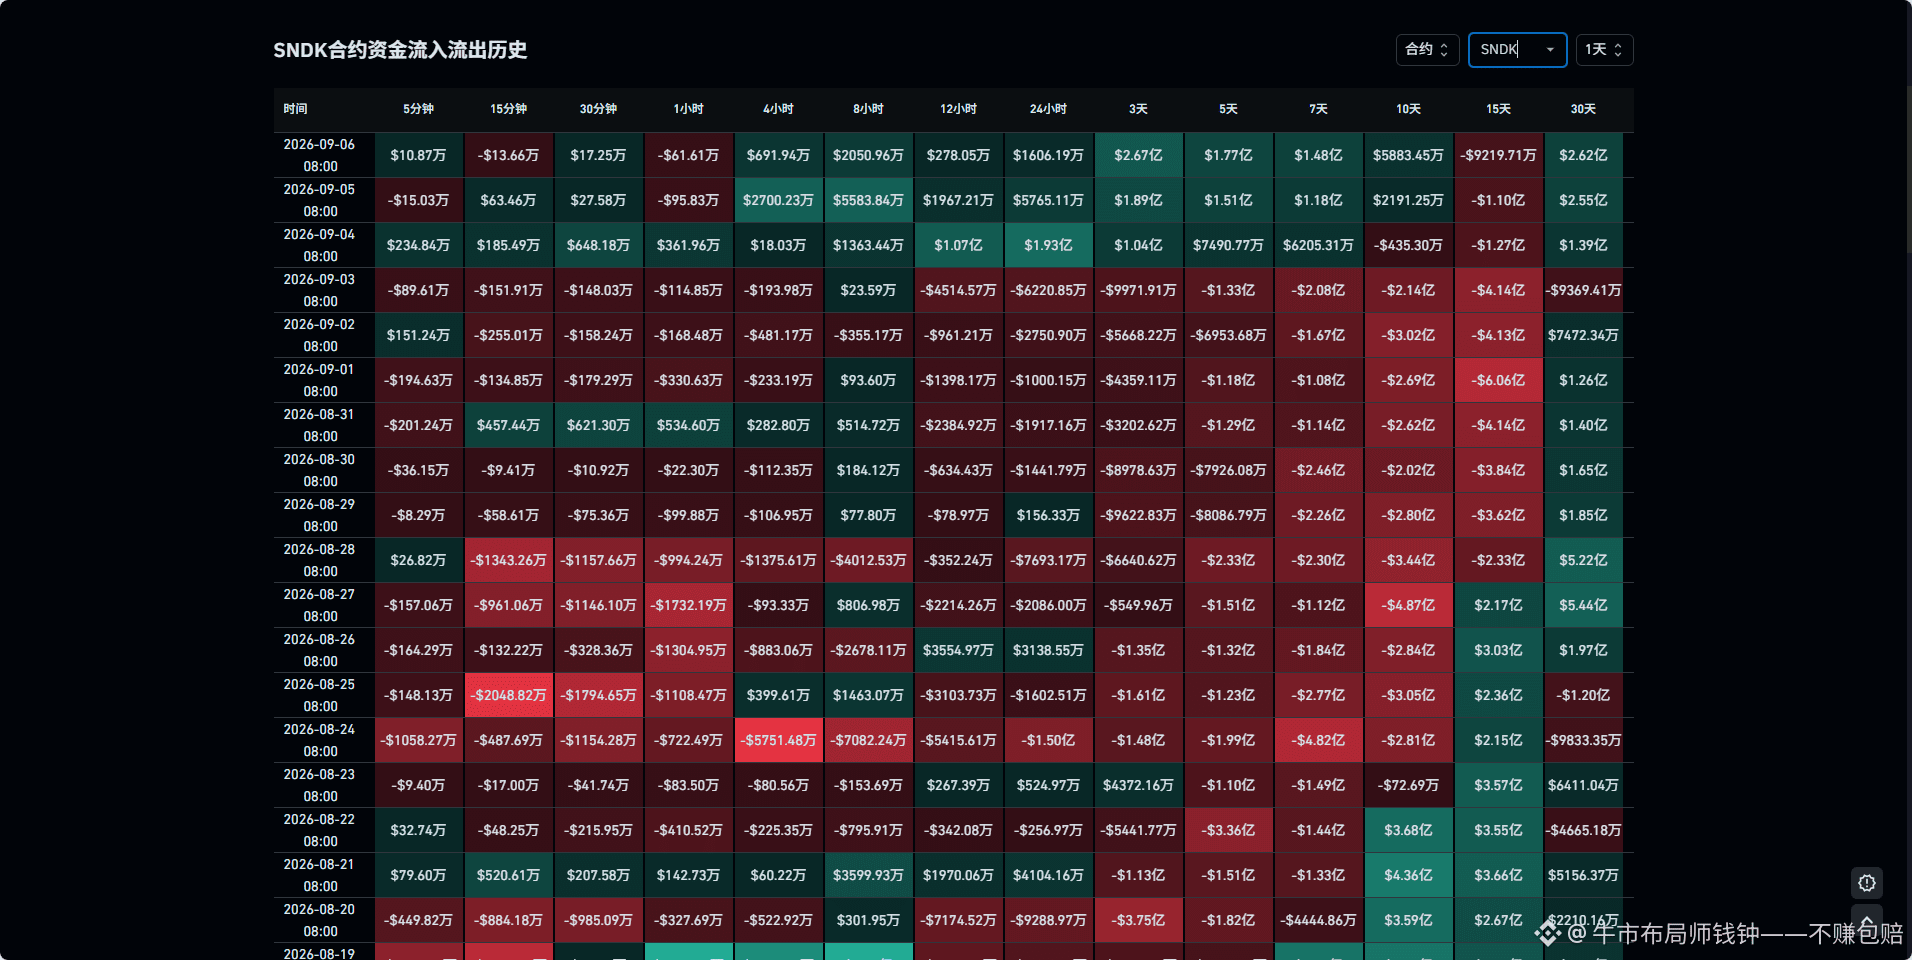Click the 5分钟 column header

(x=418, y=109)
